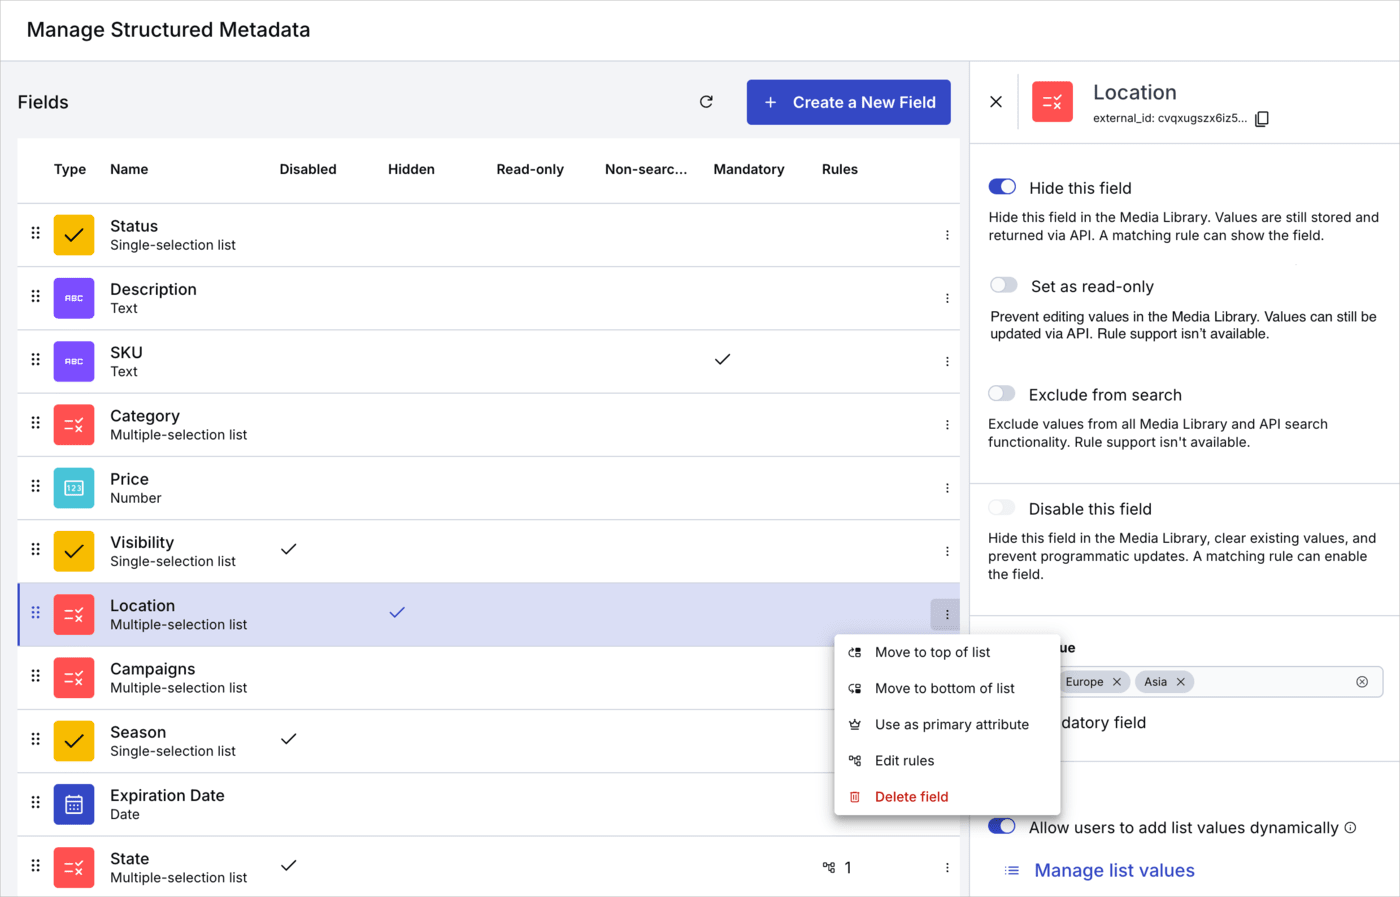Screen dimensions: 1400x897
Task: Grab the Season row drag handle
Action: point(35,739)
